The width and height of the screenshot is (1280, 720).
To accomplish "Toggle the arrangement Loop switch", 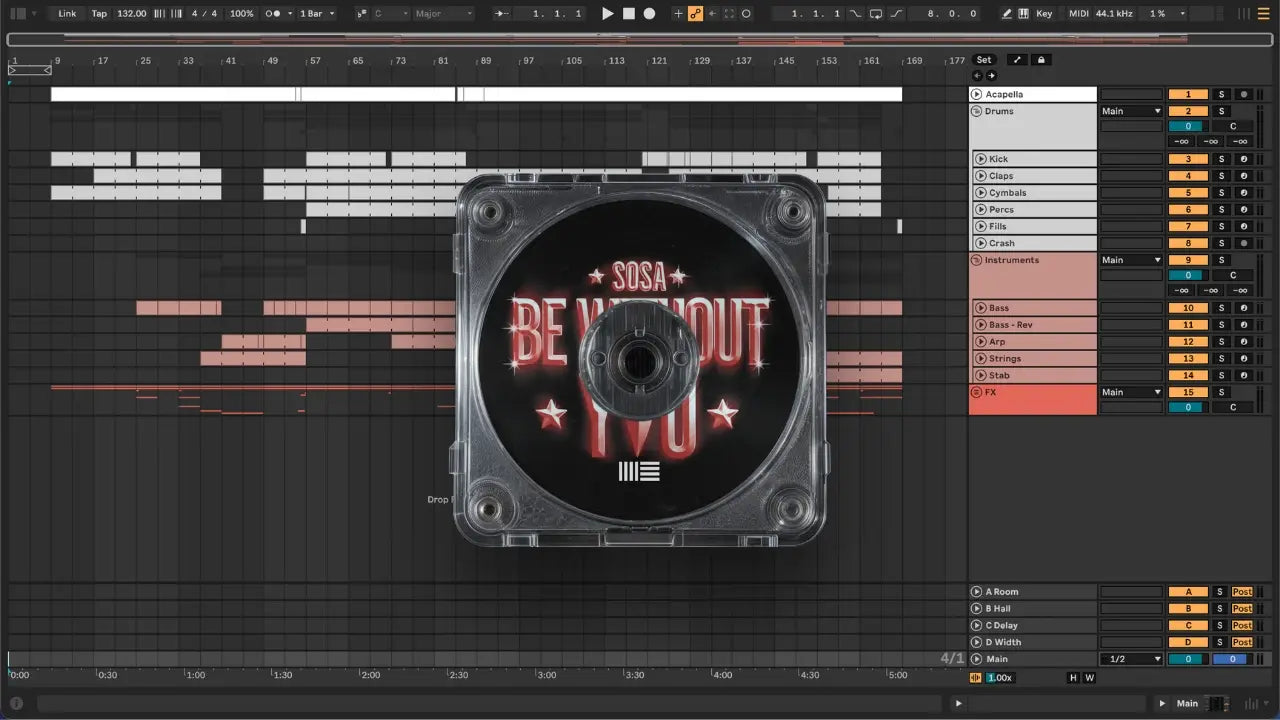I will 875,14.
